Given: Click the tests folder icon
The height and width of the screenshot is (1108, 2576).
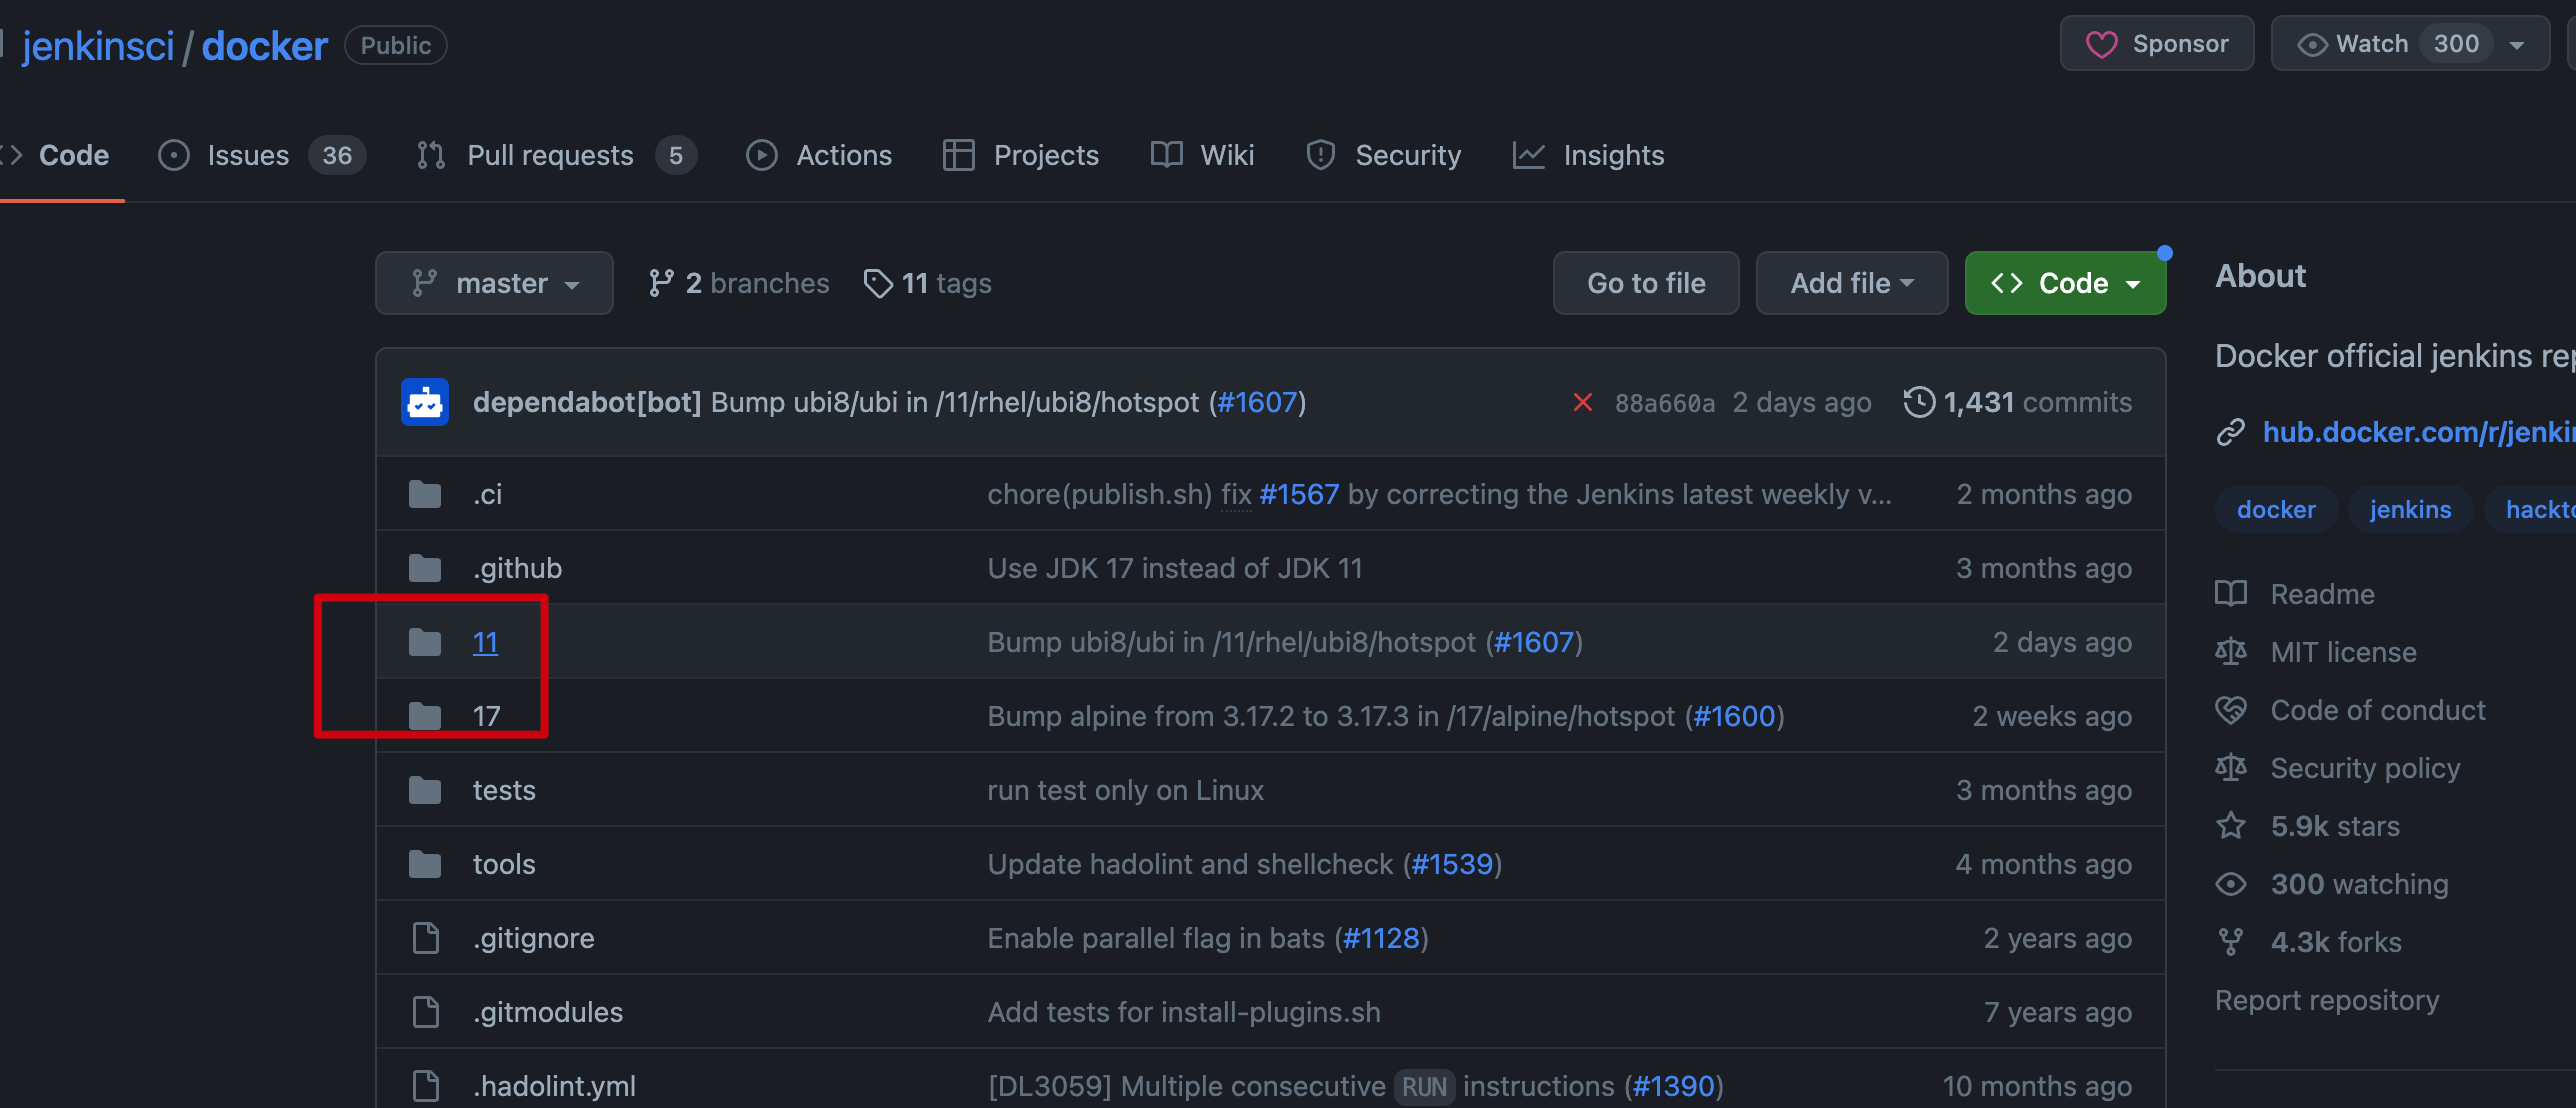Looking at the screenshot, I should pyautogui.click(x=425, y=790).
